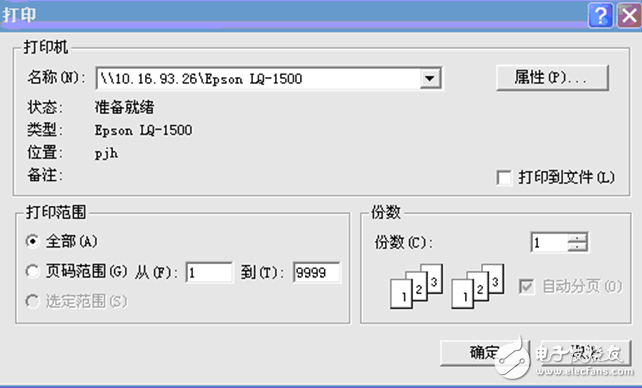Select the 页码范围(G) radio button
This screenshot has width=642, height=388.
coord(32,271)
